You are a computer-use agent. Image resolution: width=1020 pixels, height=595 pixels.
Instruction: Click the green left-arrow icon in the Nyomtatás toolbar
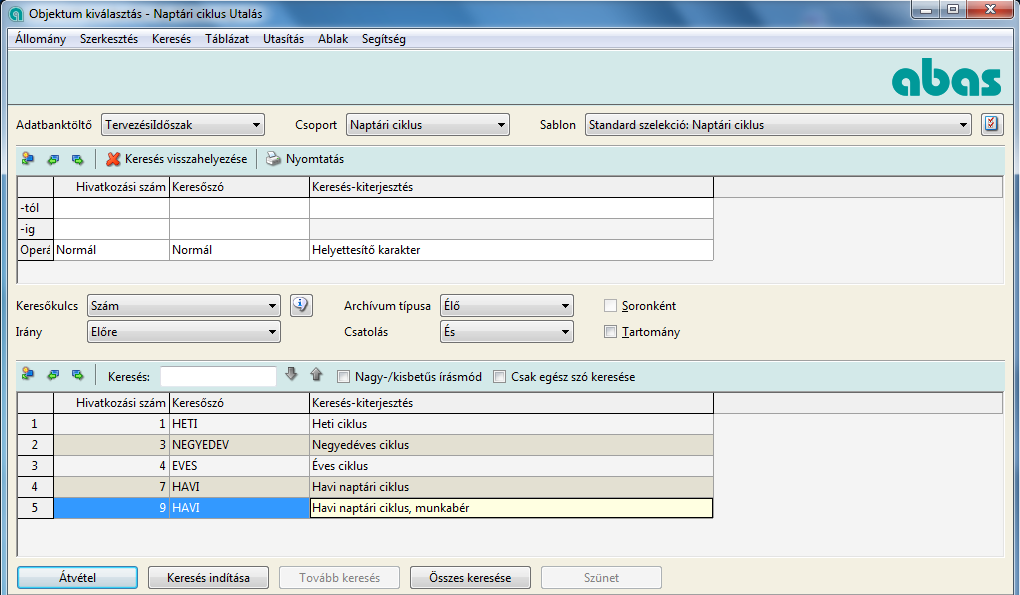click(x=53, y=159)
